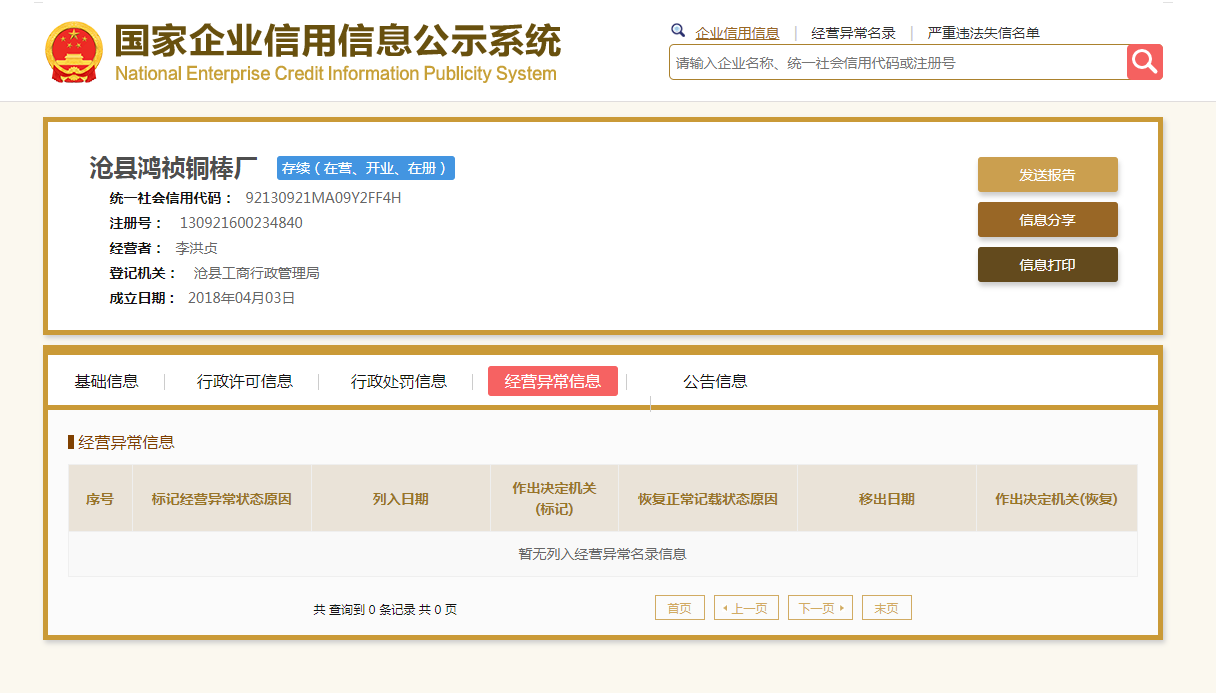Screen dimensions: 1216x693
Task: Click the 恢复正常记载状态原因 column header
Action: [x=708, y=498]
